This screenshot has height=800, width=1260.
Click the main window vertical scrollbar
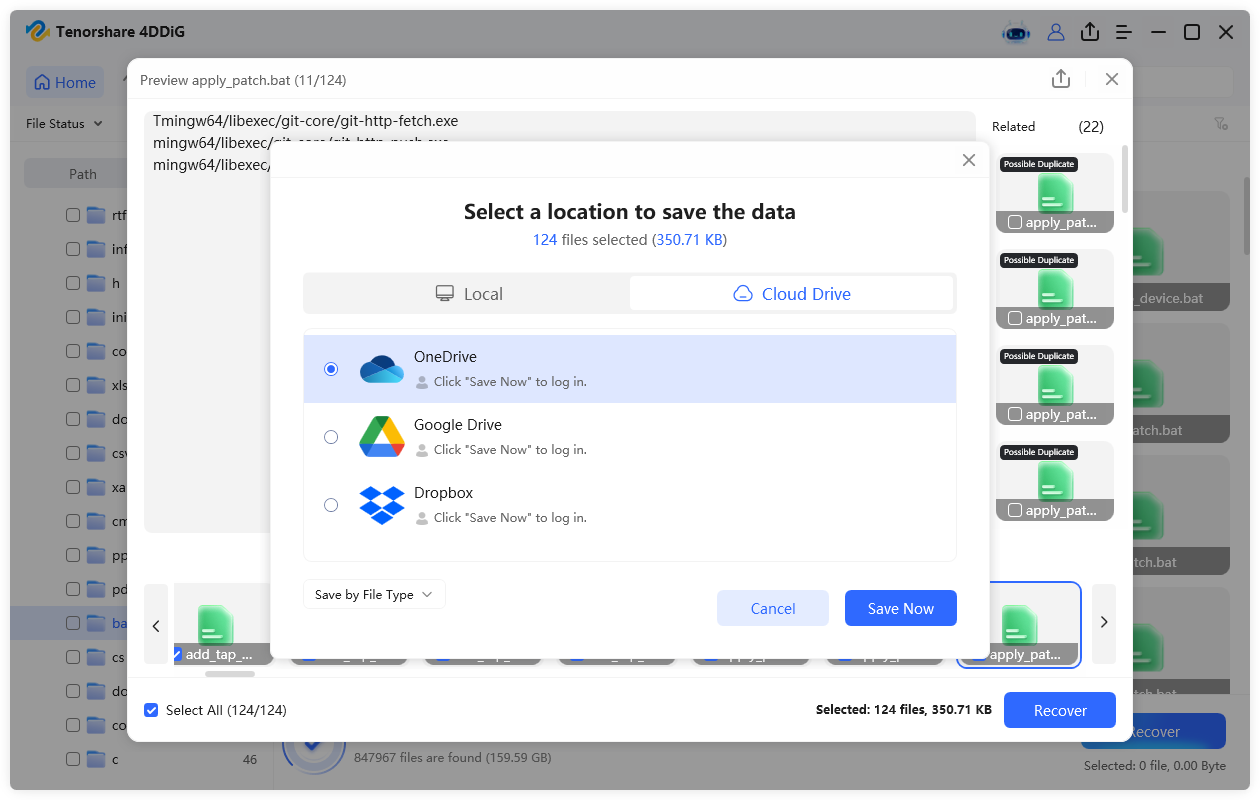(1246, 215)
